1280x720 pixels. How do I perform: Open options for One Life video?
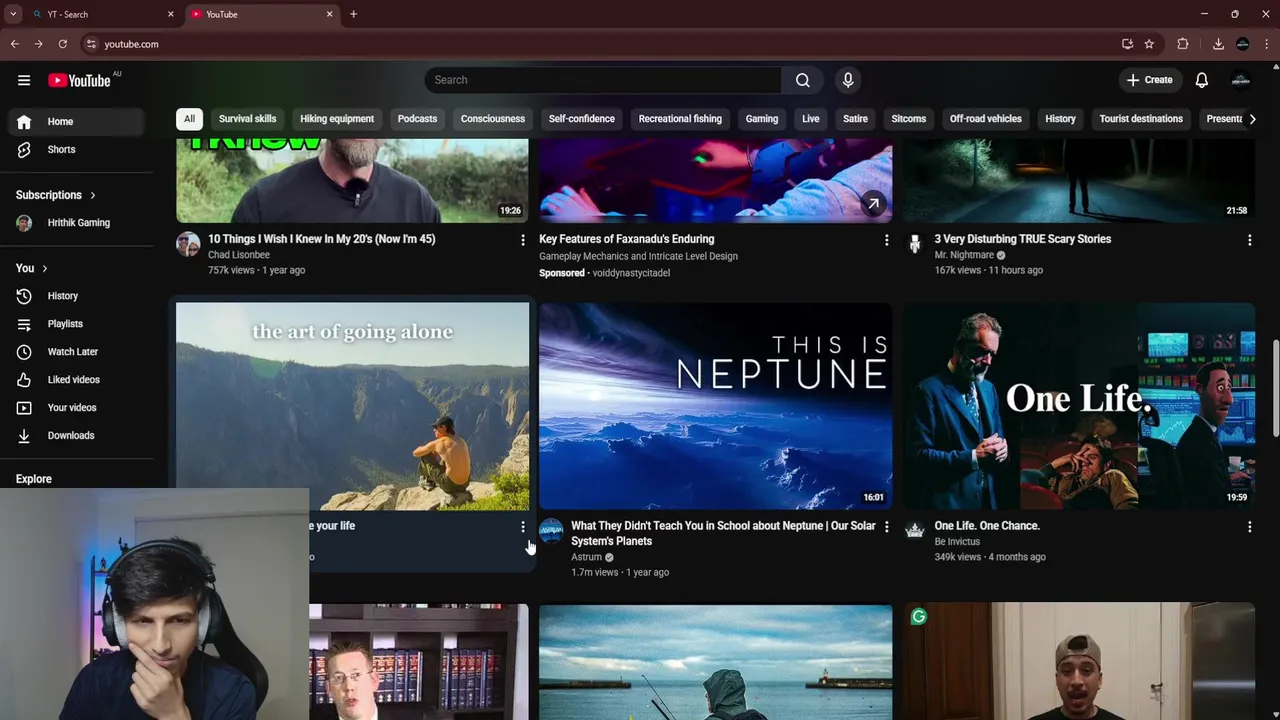click(x=1249, y=527)
